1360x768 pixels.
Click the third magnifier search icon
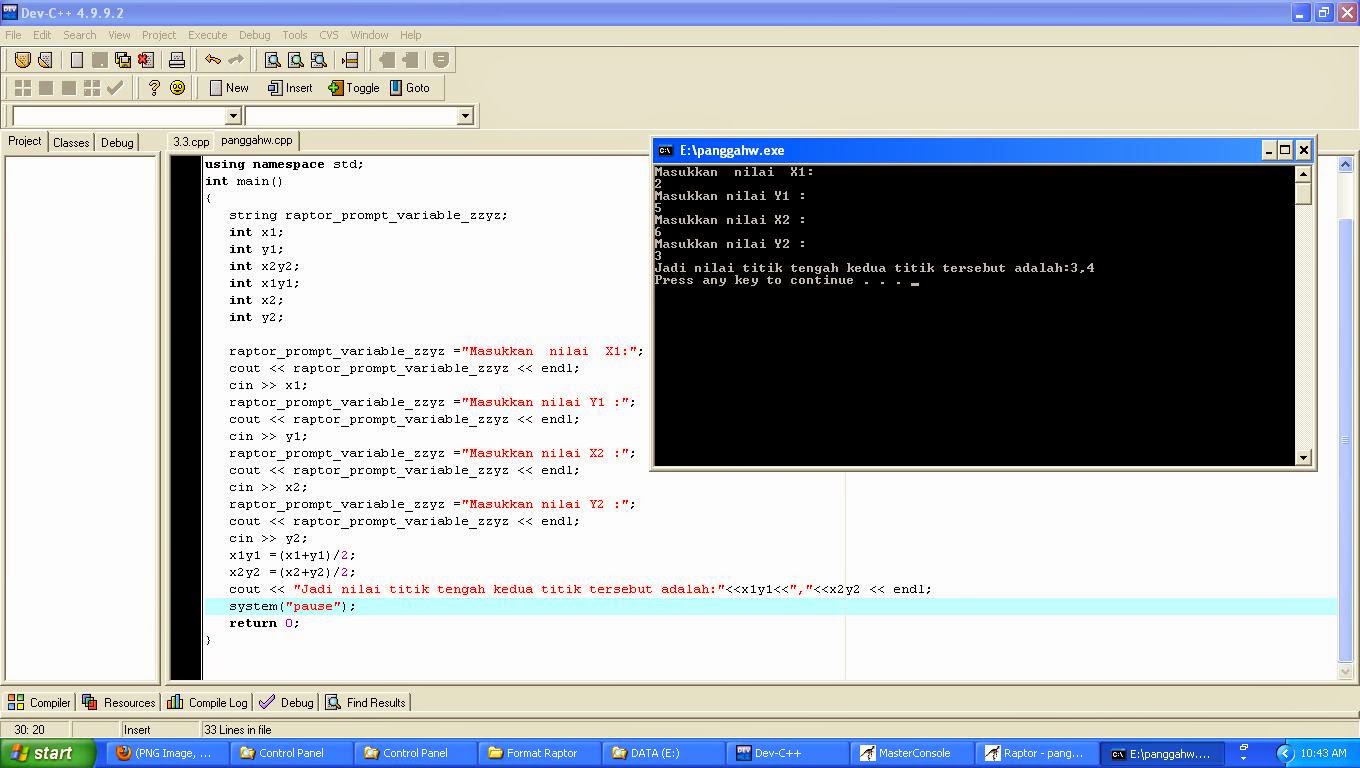pos(318,60)
